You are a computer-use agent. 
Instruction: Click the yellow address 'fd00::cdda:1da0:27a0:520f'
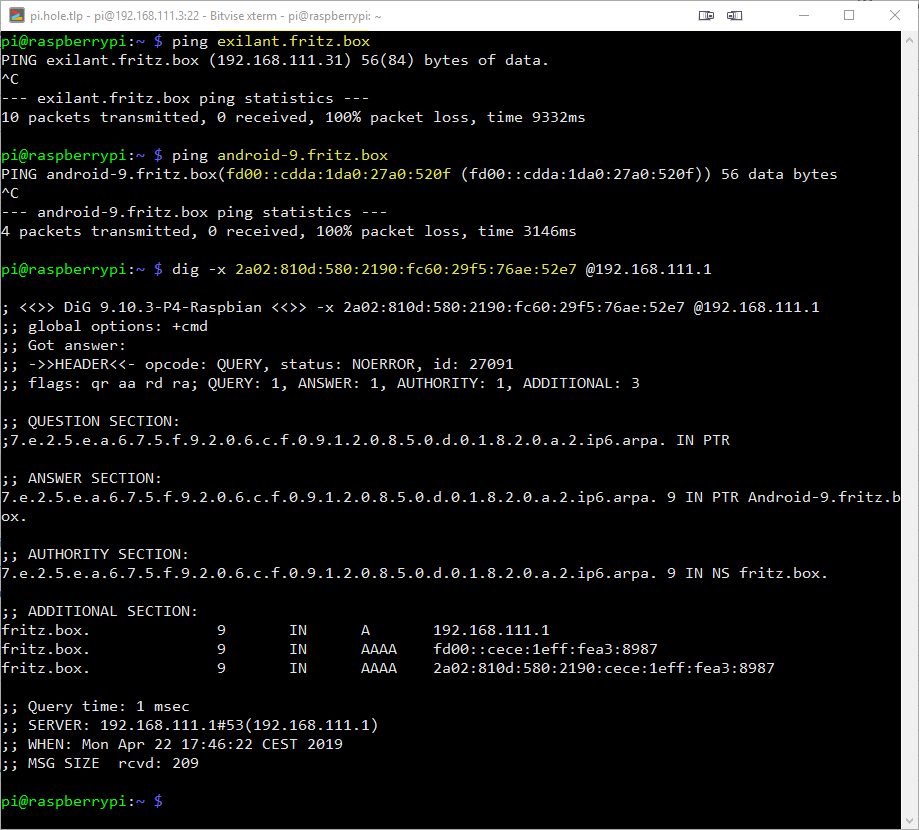(x=339, y=175)
